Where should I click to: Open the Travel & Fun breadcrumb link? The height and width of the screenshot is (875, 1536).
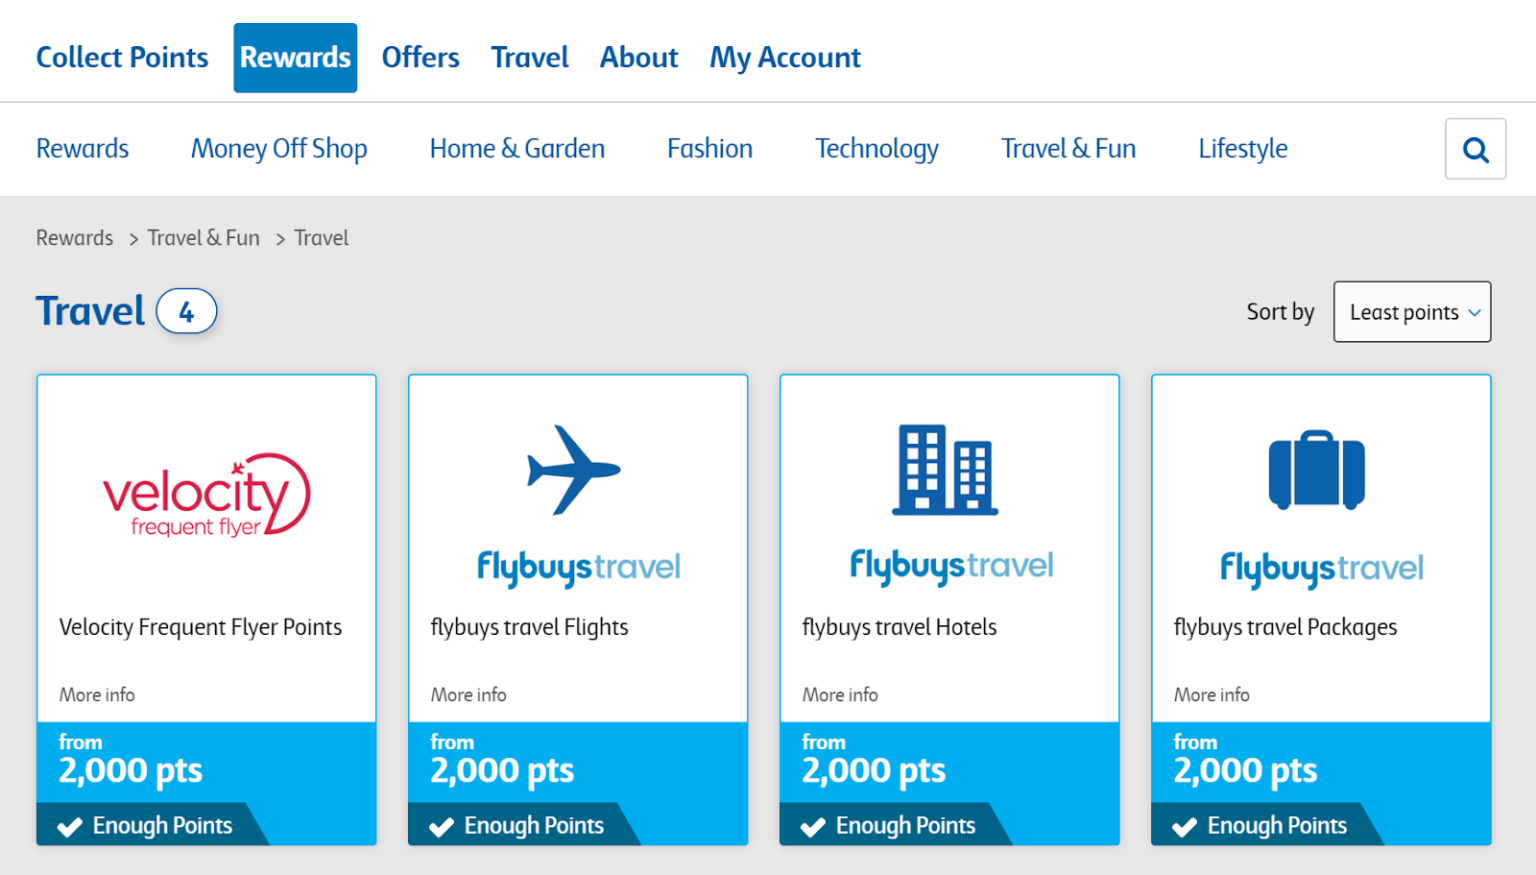tap(204, 238)
